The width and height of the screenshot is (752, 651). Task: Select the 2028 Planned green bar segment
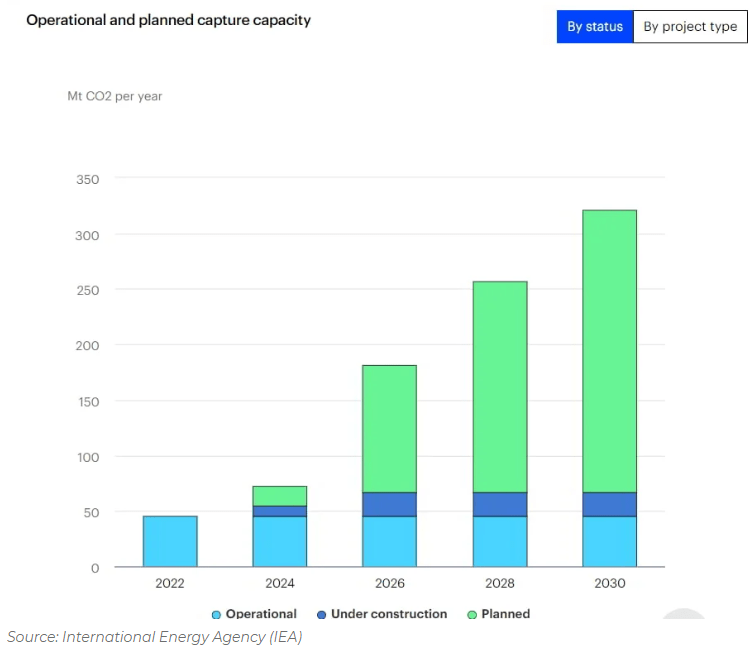click(499, 387)
